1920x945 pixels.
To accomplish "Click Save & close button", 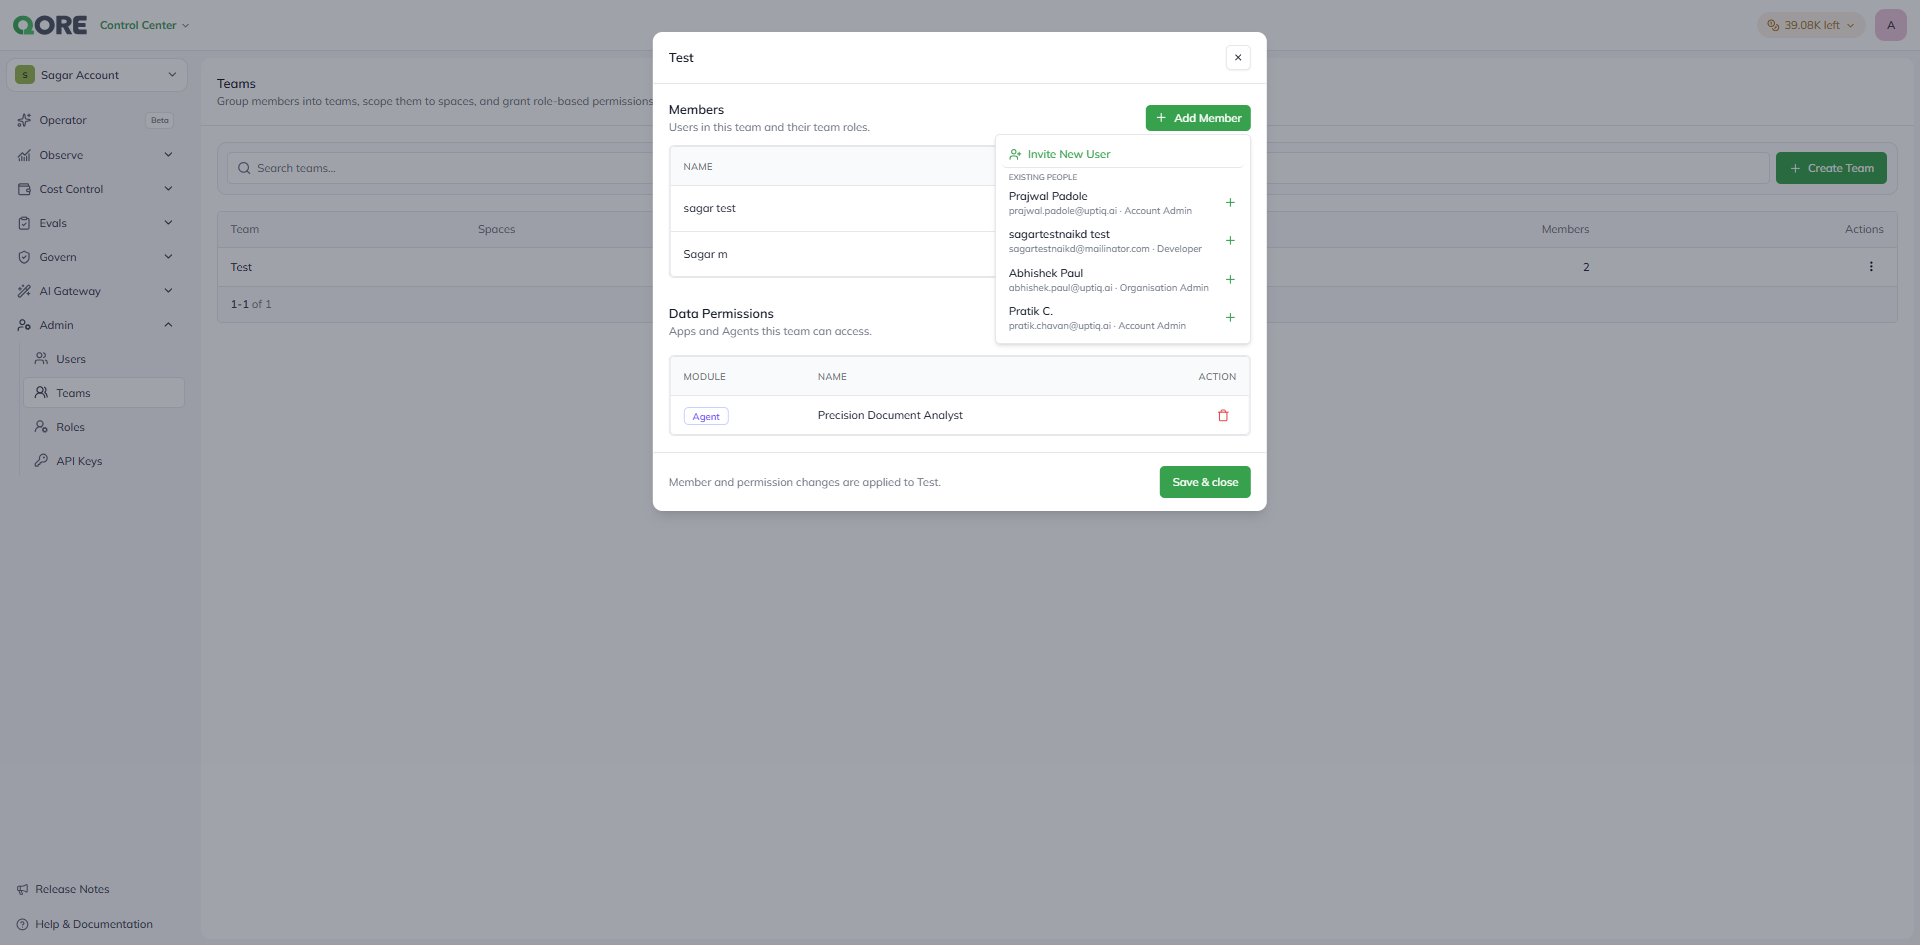I will coord(1205,482).
